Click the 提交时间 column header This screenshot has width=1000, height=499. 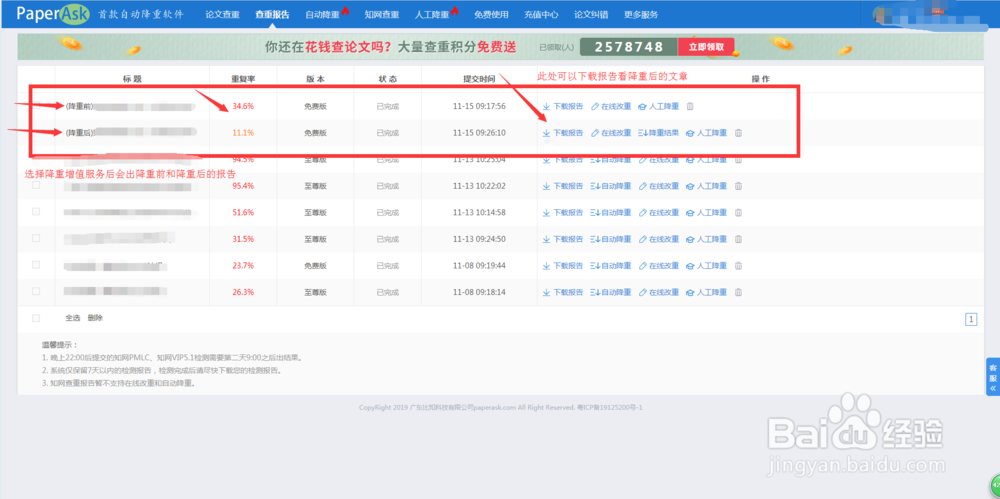(x=479, y=79)
